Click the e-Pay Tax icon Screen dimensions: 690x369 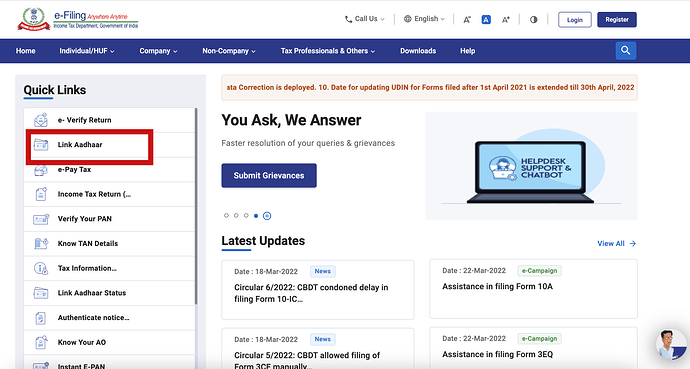tap(41, 170)
